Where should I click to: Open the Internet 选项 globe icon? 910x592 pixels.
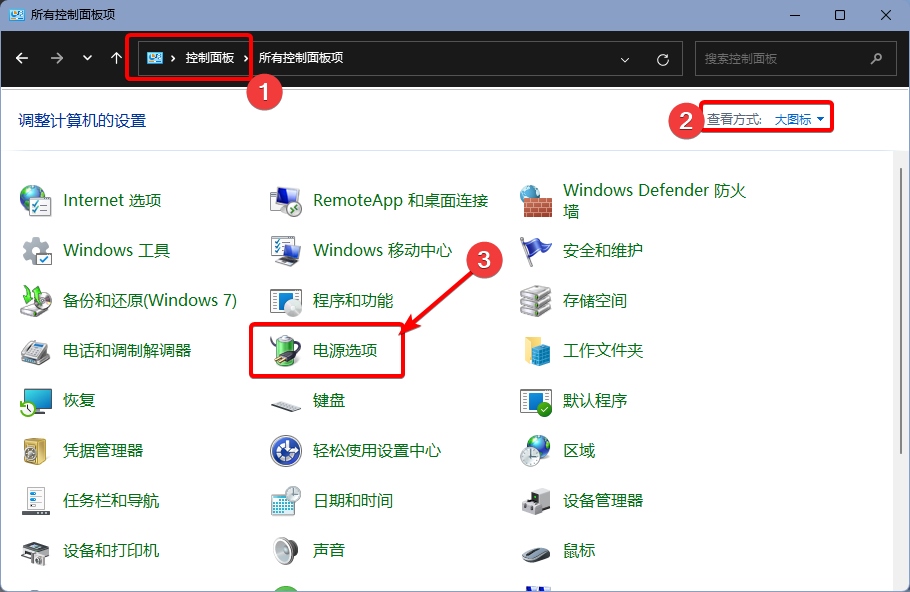click(x=35, y=201)
